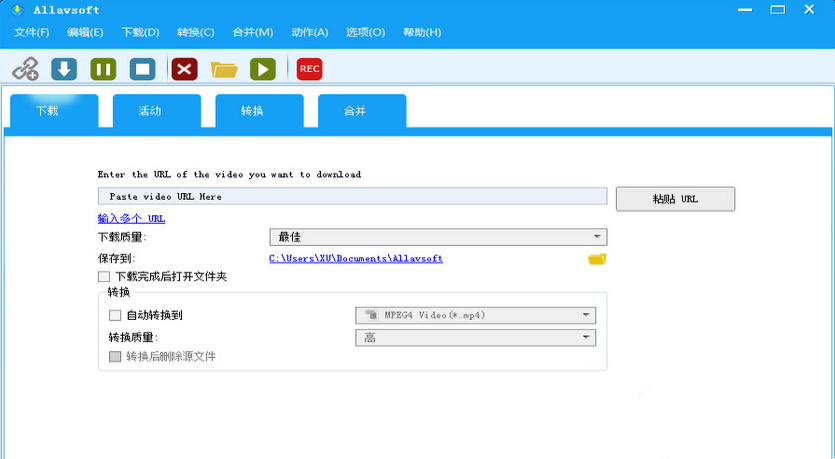
Task: Stop the task with the blue square icon
Action: click(143, 69)
